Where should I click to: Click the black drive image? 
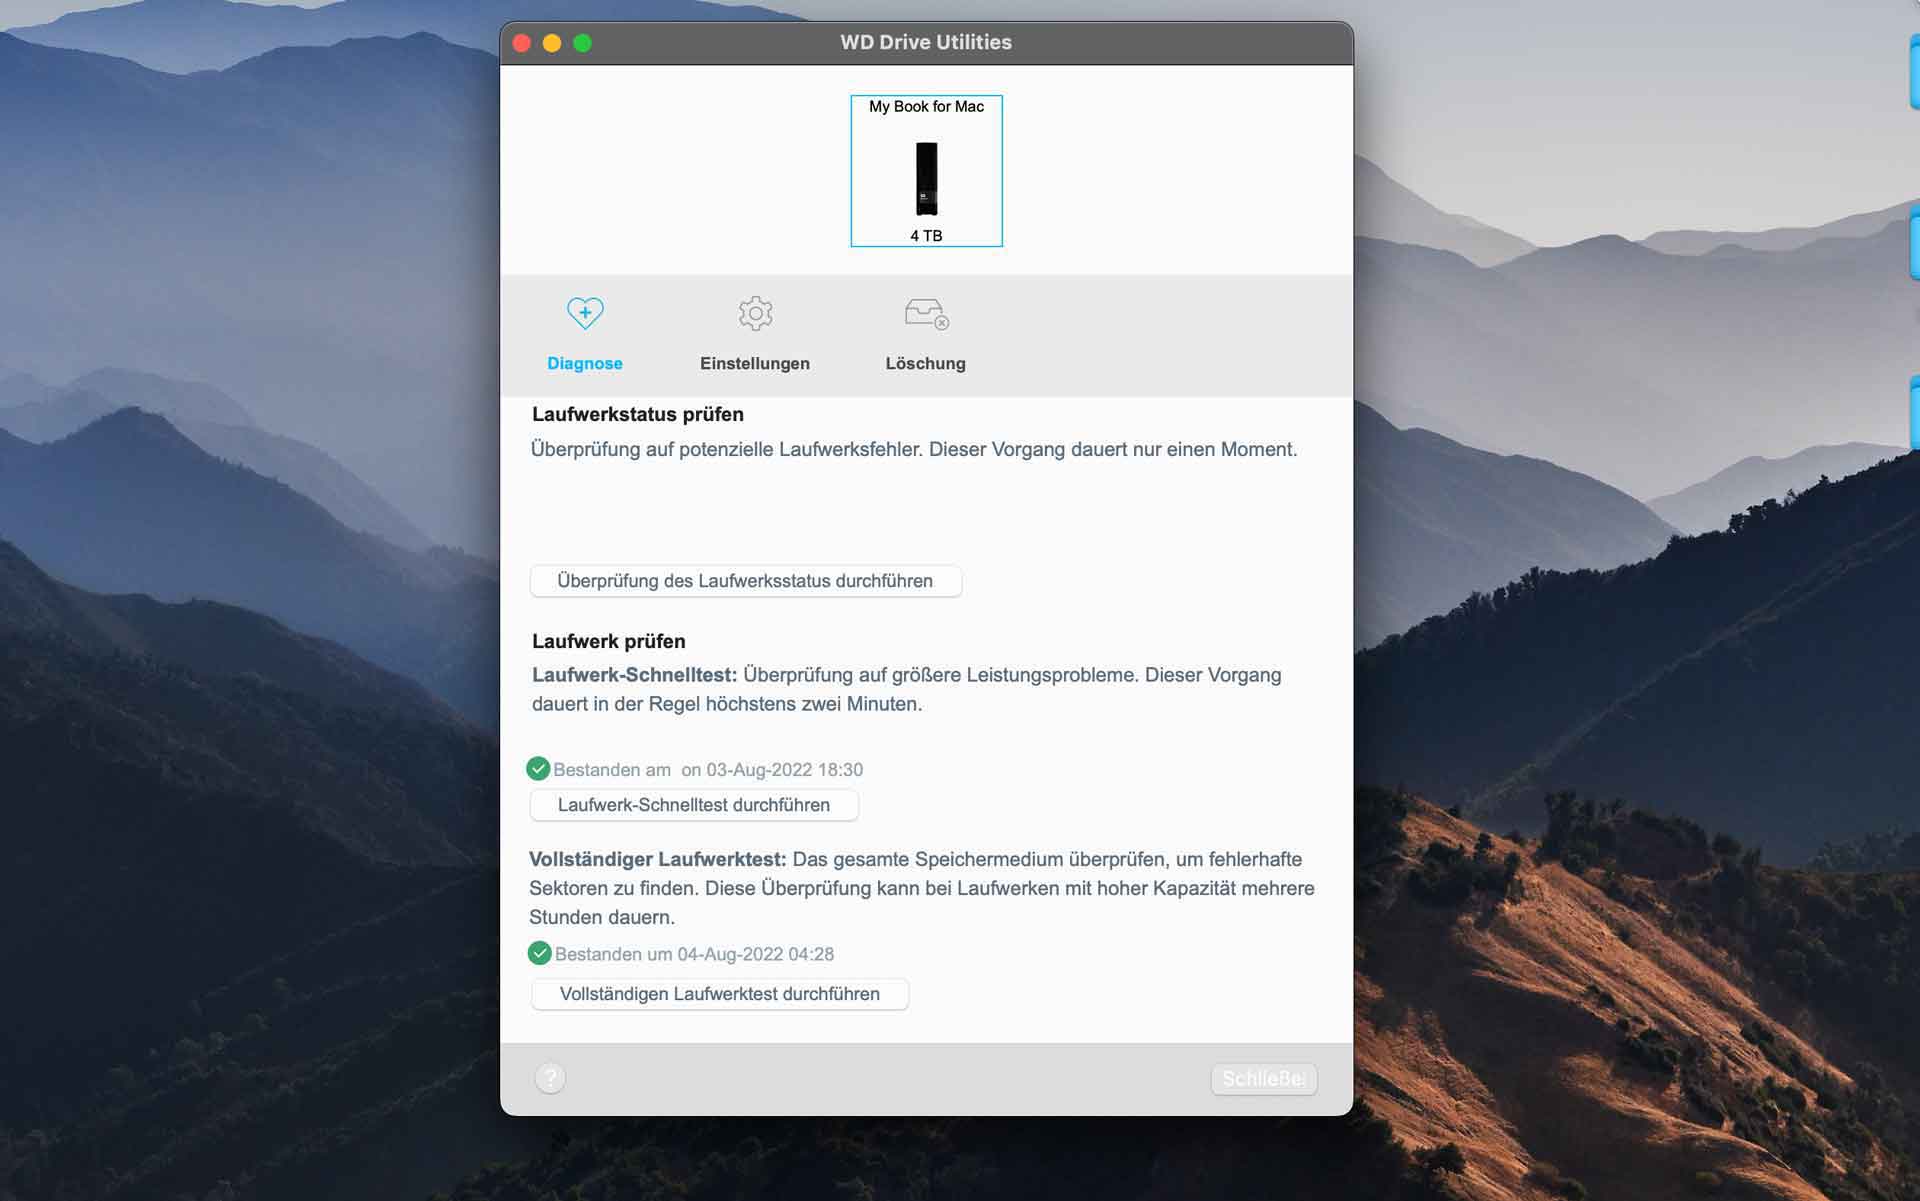(926, 179)
